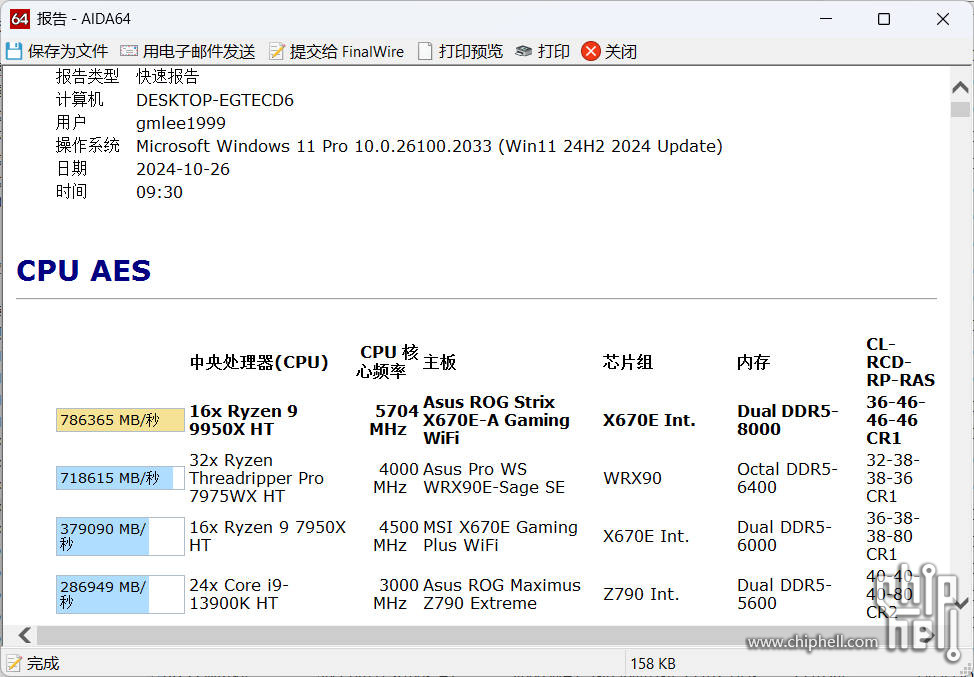Click the 158 KB status bar entry

653,663
